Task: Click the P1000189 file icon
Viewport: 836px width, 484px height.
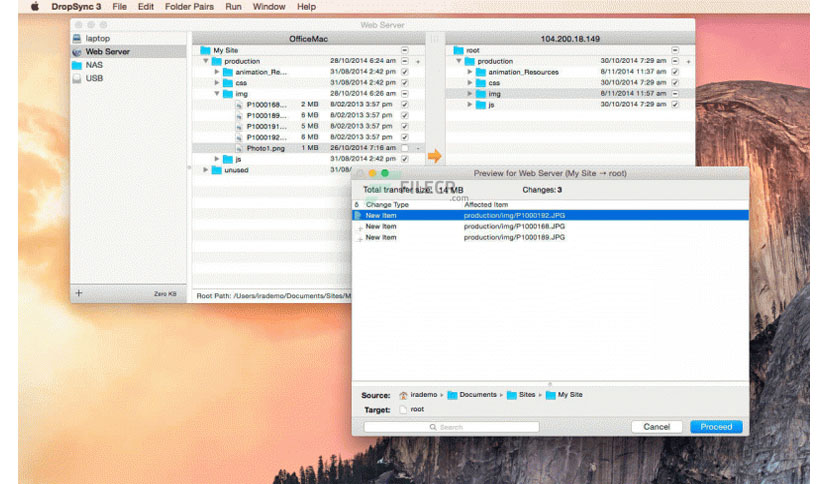Action: pyautogui.click(x=239, y=116)
